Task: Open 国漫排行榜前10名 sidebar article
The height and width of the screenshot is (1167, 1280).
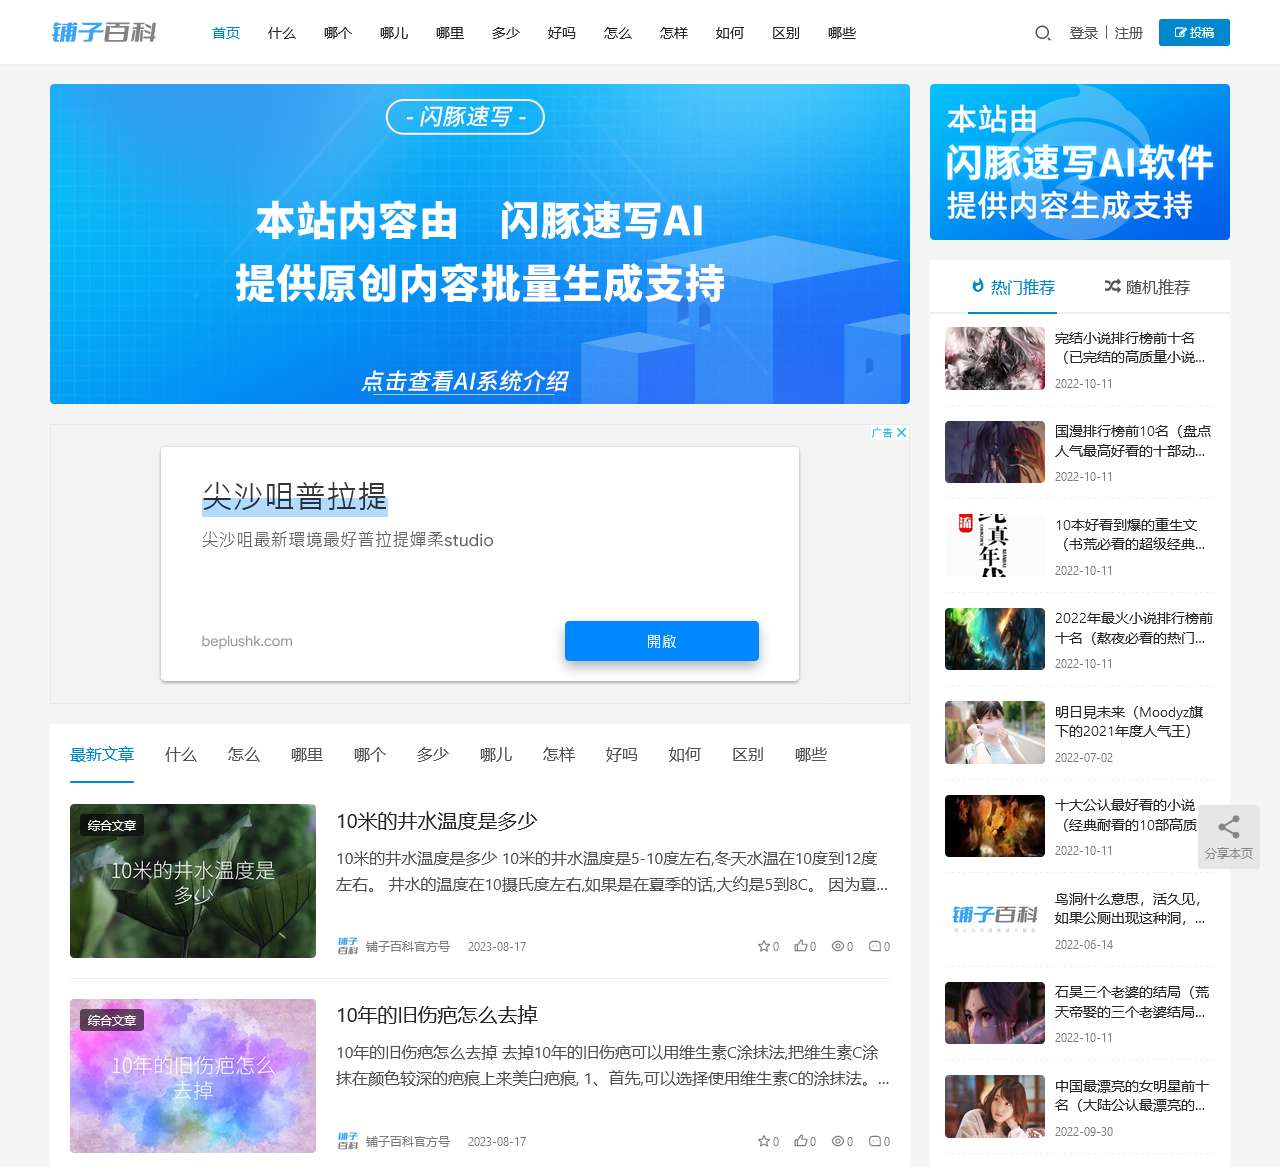Action: [x=1133, y=441]
